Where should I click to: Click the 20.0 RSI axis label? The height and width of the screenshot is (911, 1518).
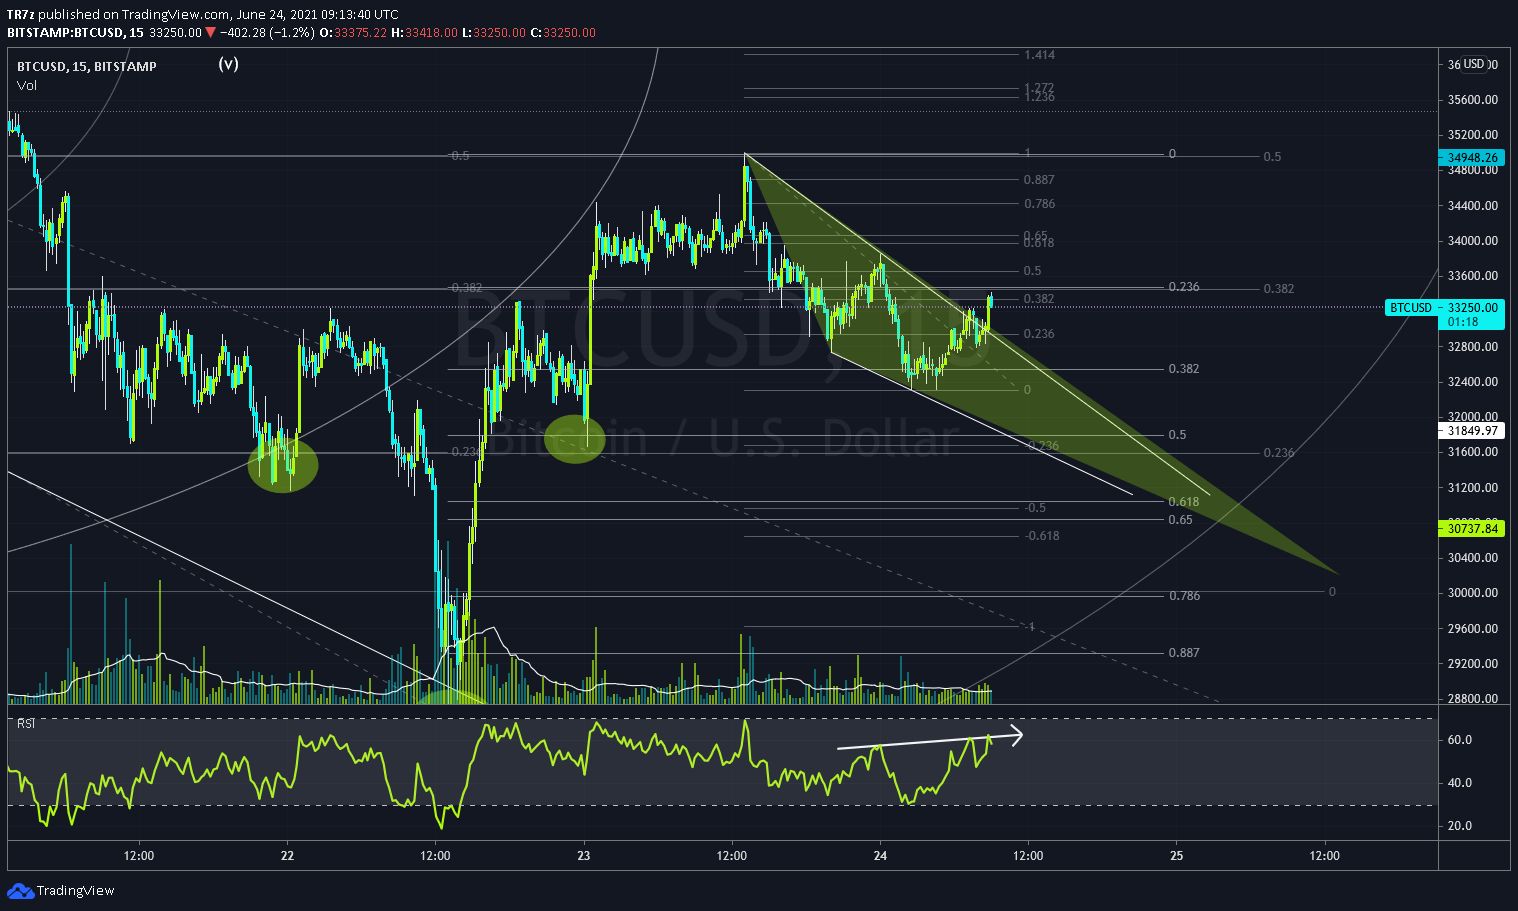pyautogui.click(x=1460, y=826)
